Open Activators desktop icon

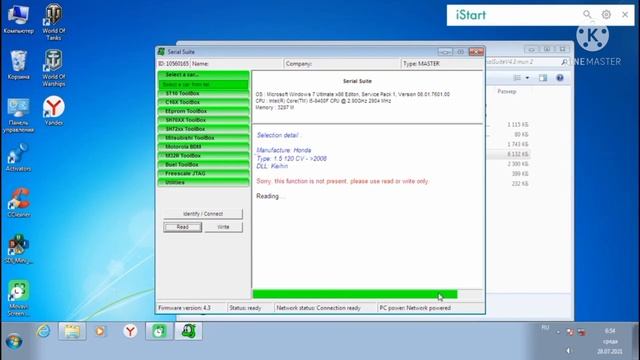coord(18,157)
